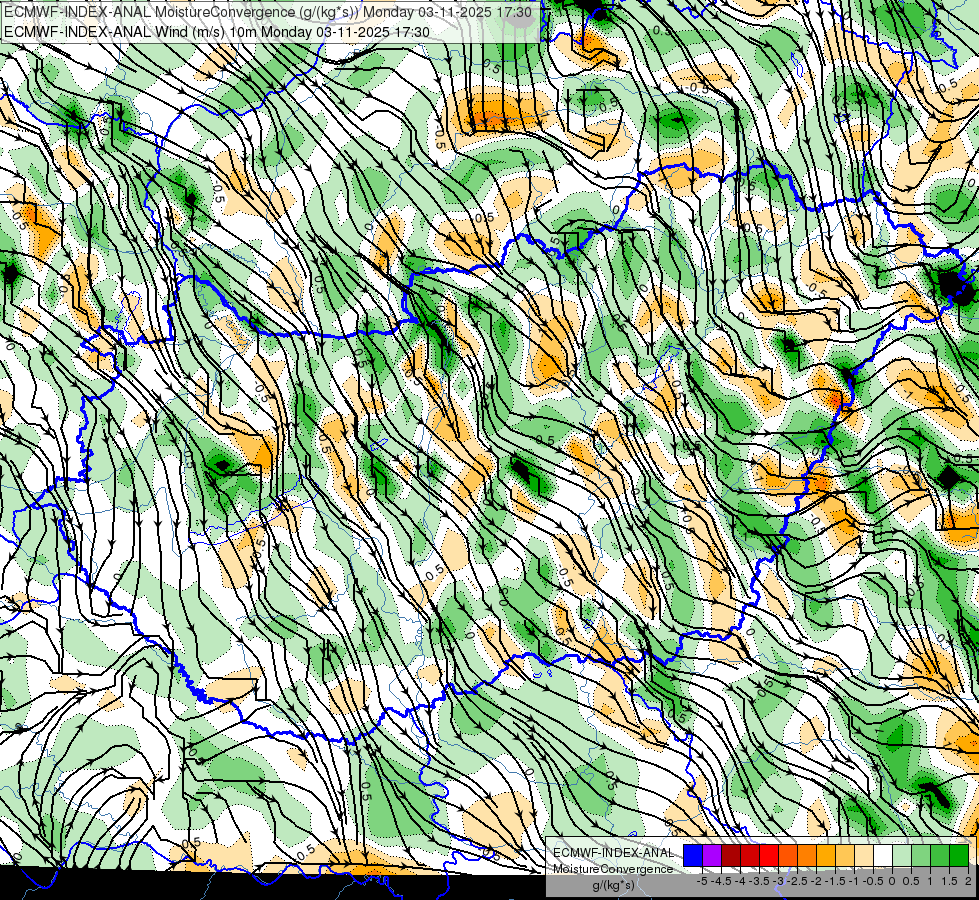This screenshot has width=979, height=900.
Task: Click the legend units g/(kg*s)
Action: click(x=613, y=885)
